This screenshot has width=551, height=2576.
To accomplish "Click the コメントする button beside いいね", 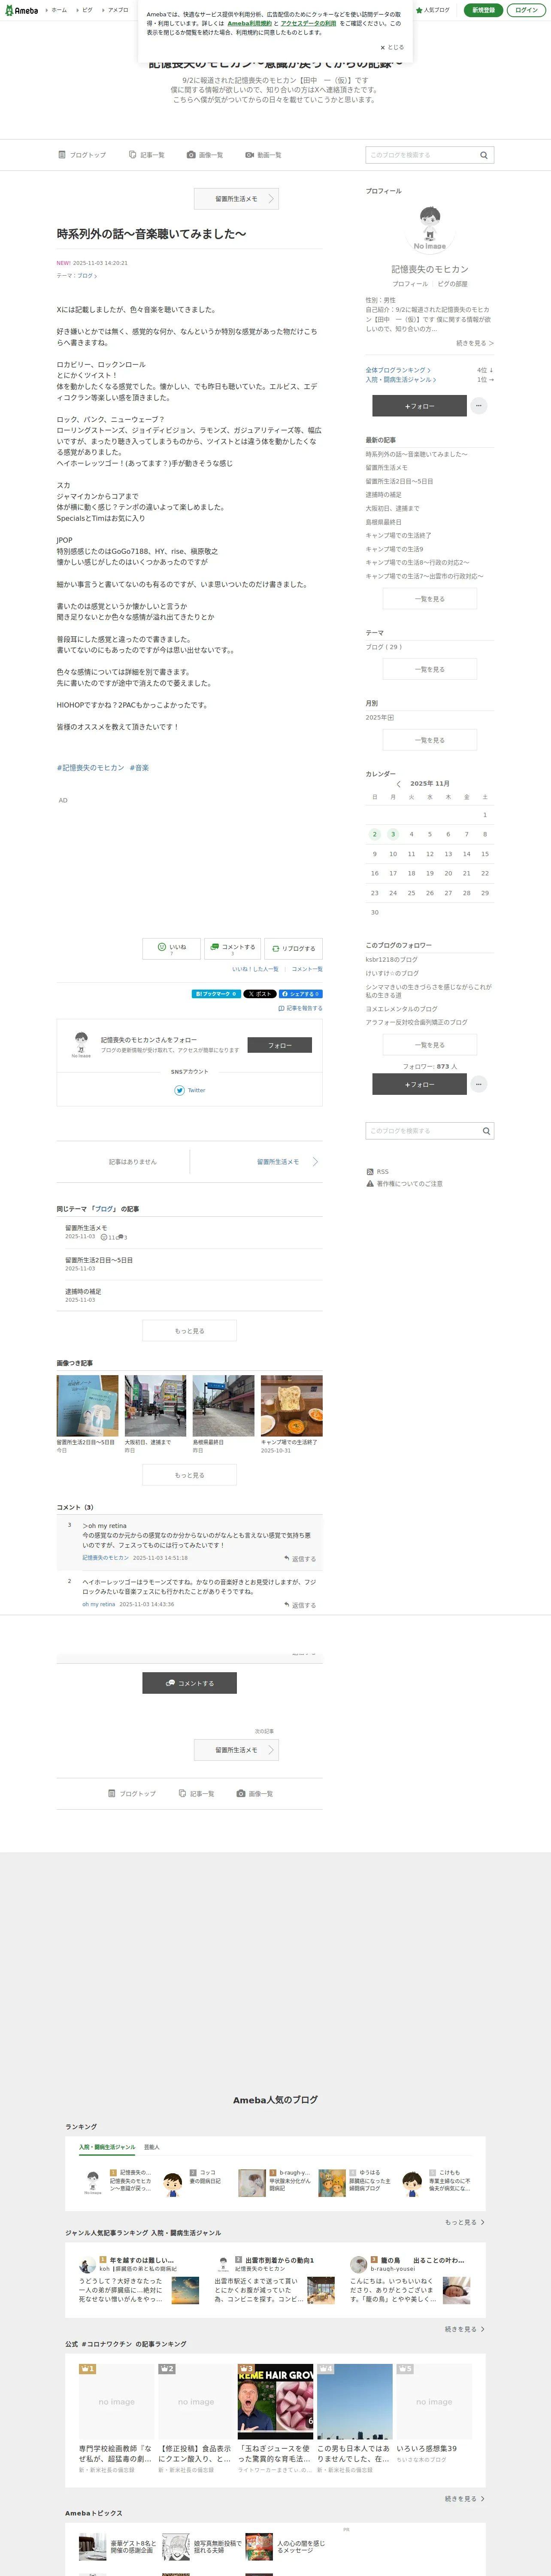I will 233,948.
